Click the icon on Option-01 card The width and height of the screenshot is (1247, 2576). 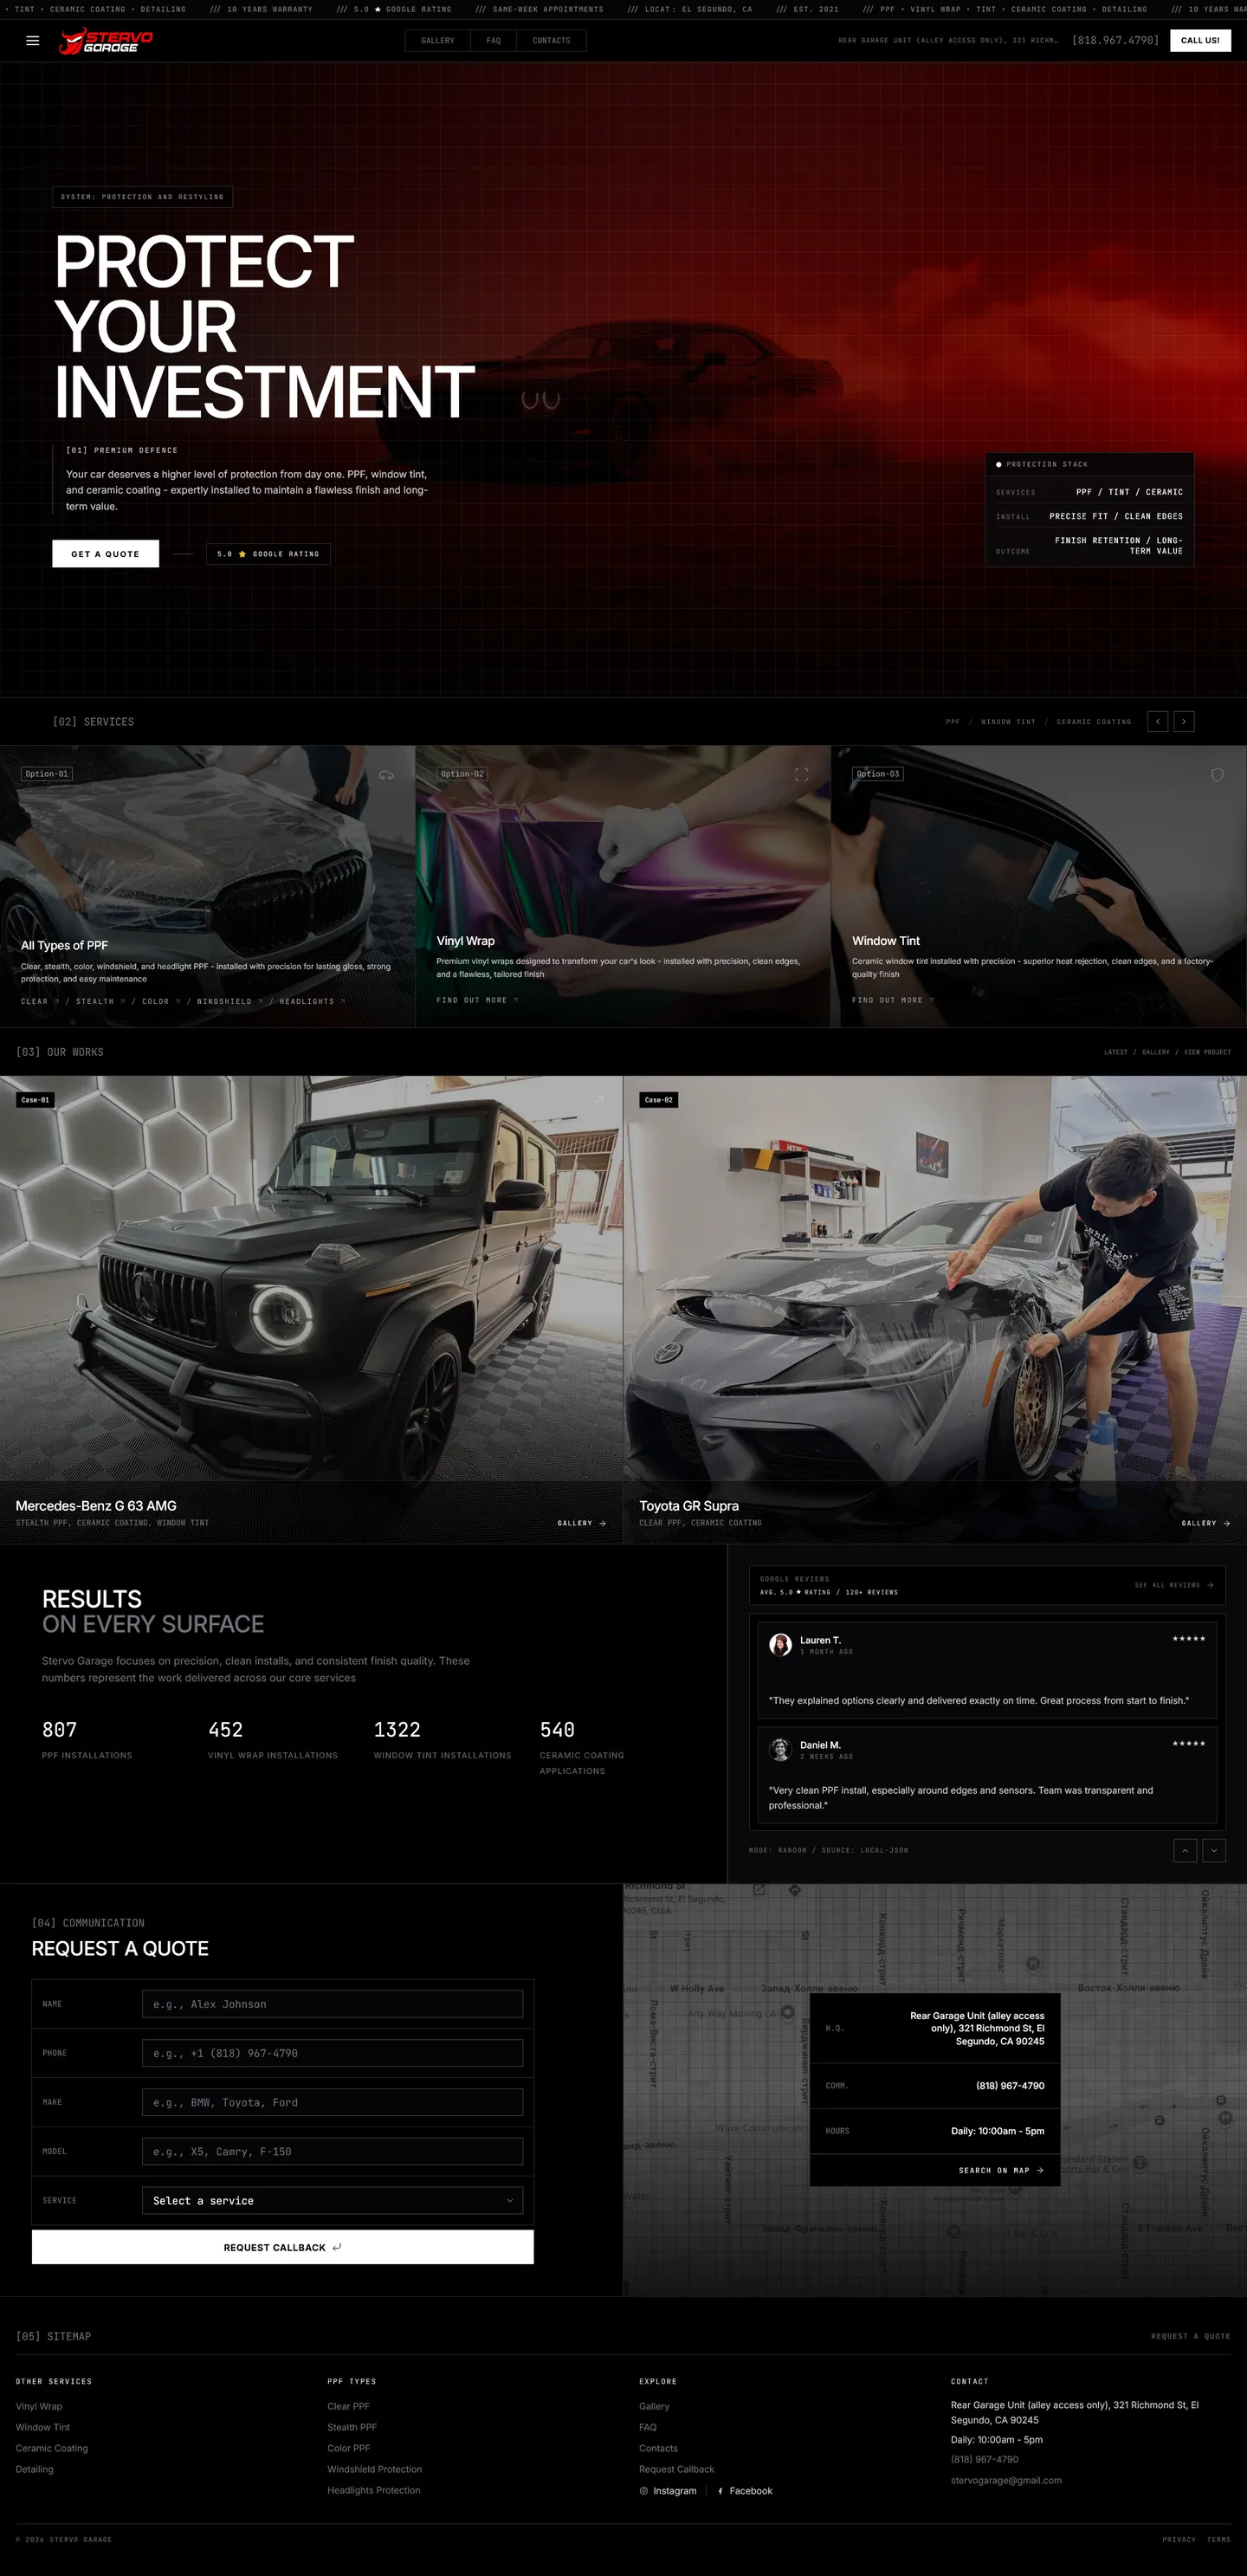(x=386, y=775)
